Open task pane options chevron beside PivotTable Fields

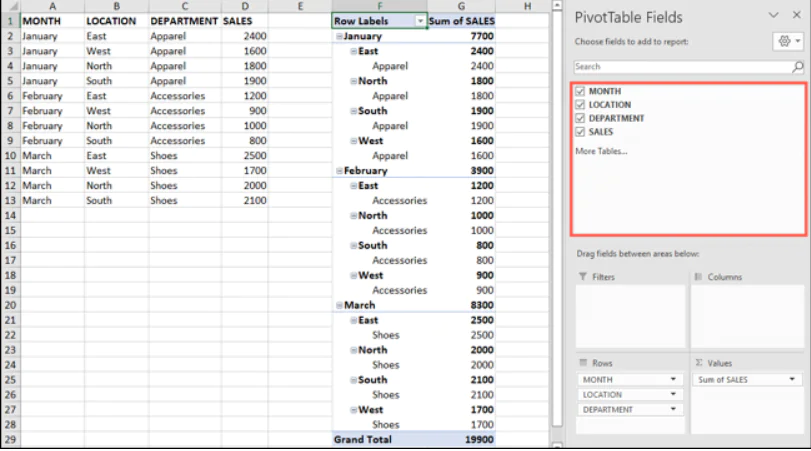point(773,16)
